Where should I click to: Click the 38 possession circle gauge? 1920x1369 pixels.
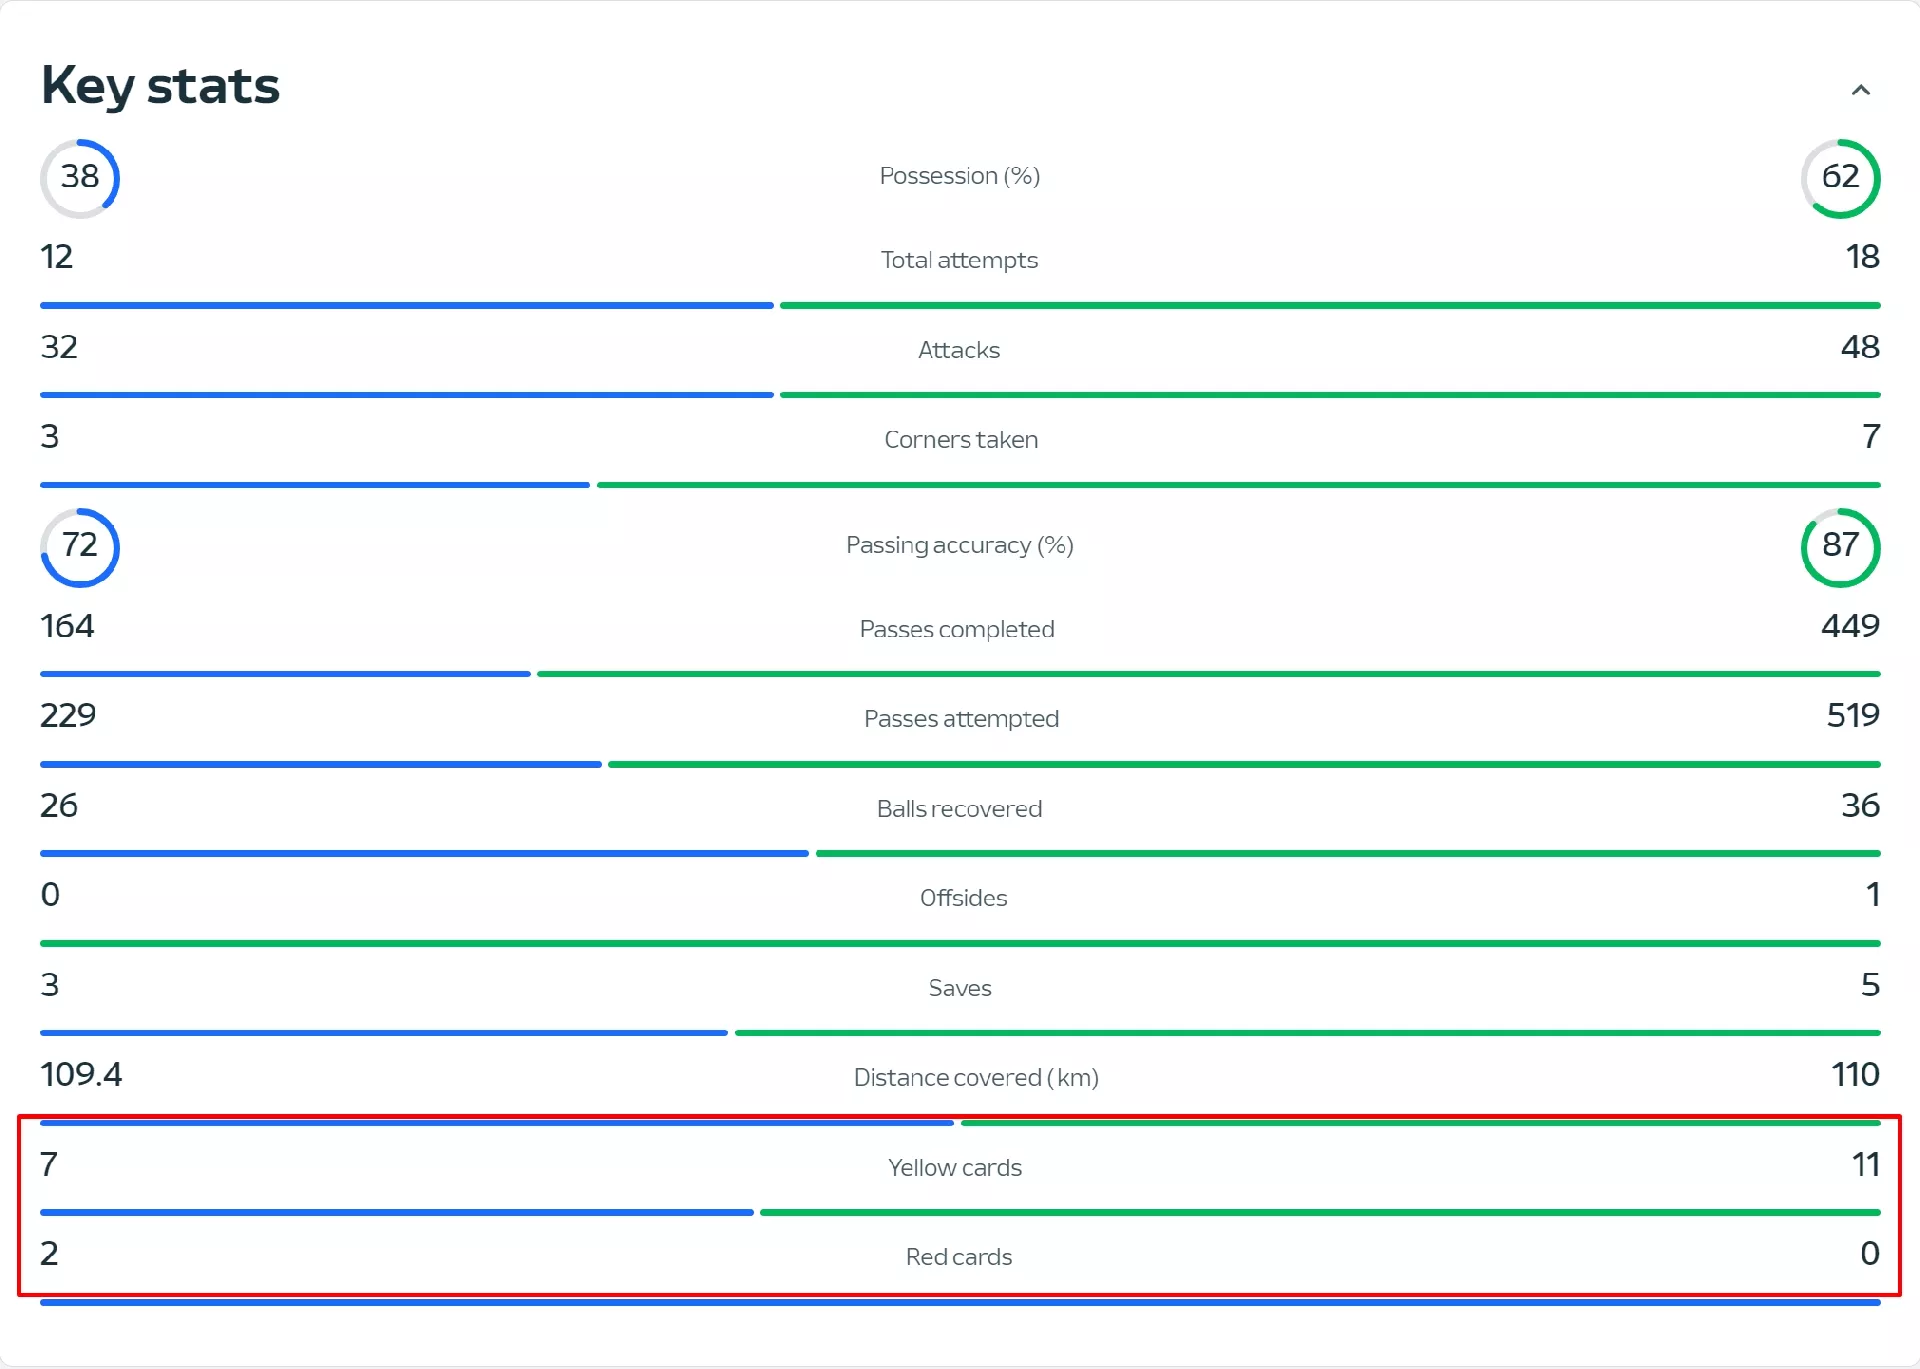pyautogui.click(x=80, y=178)
